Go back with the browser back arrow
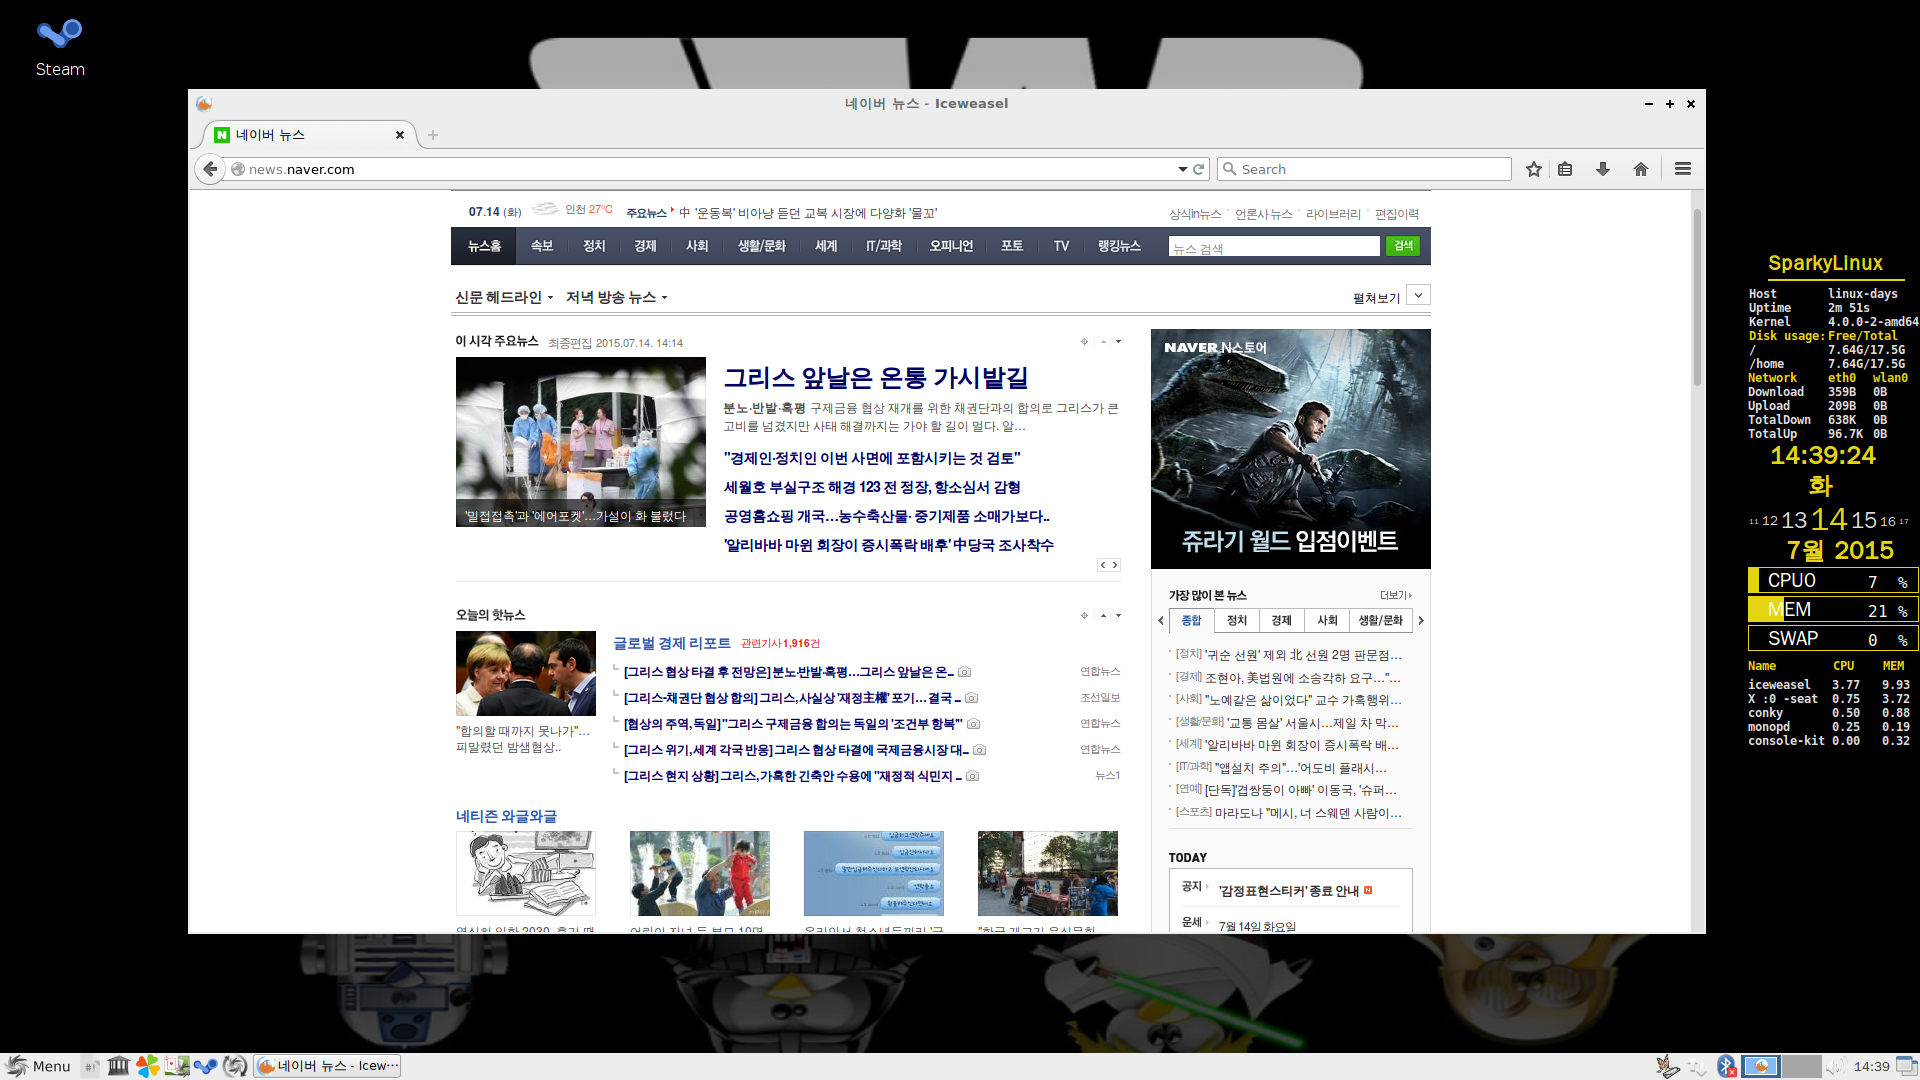The width and height of the screenshot is (1920, 1080). point(210,169)
